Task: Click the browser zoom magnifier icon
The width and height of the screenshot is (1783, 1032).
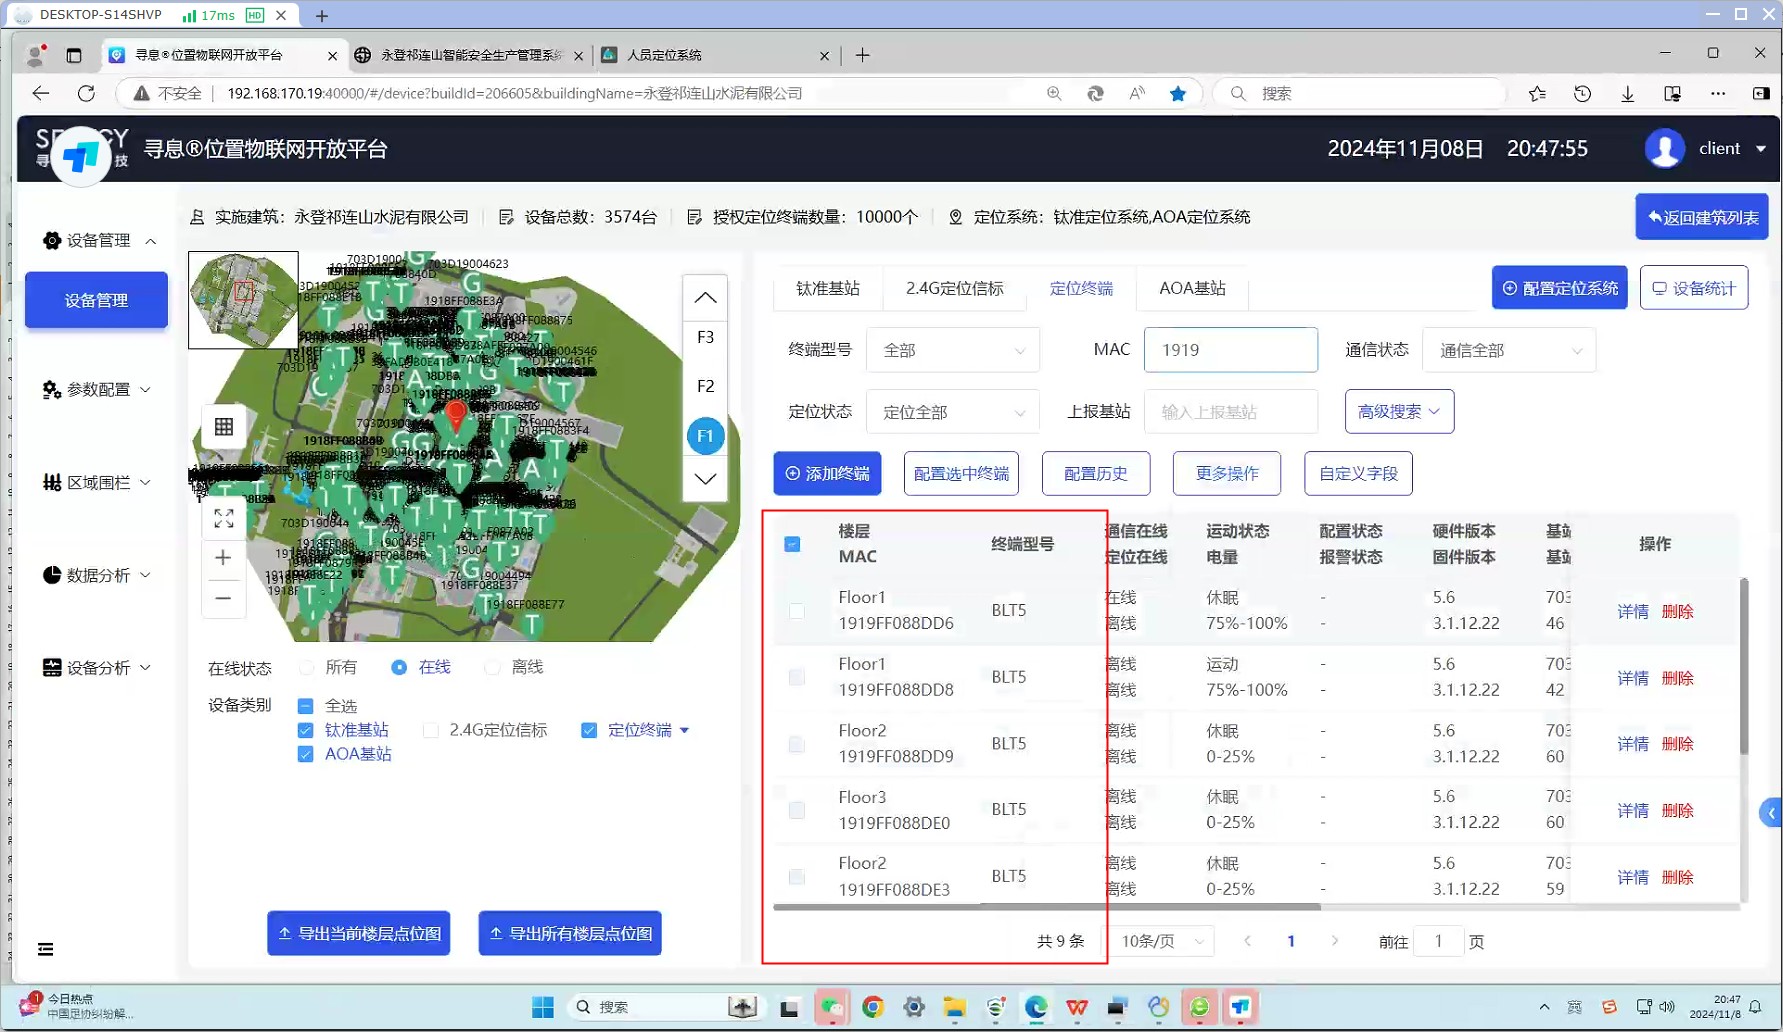Action: (1054, 93)
